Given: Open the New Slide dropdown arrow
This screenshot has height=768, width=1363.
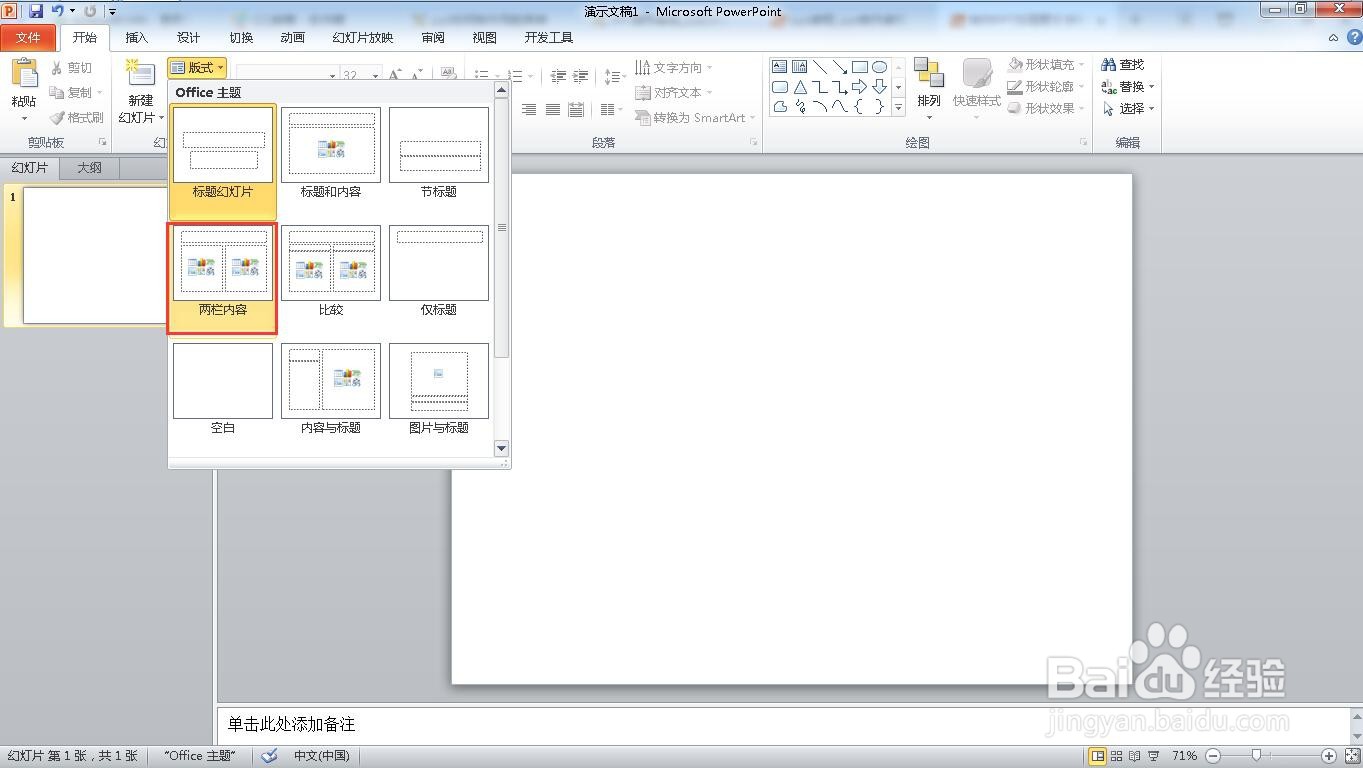Looking at the screenshot, I should (160, 118).
